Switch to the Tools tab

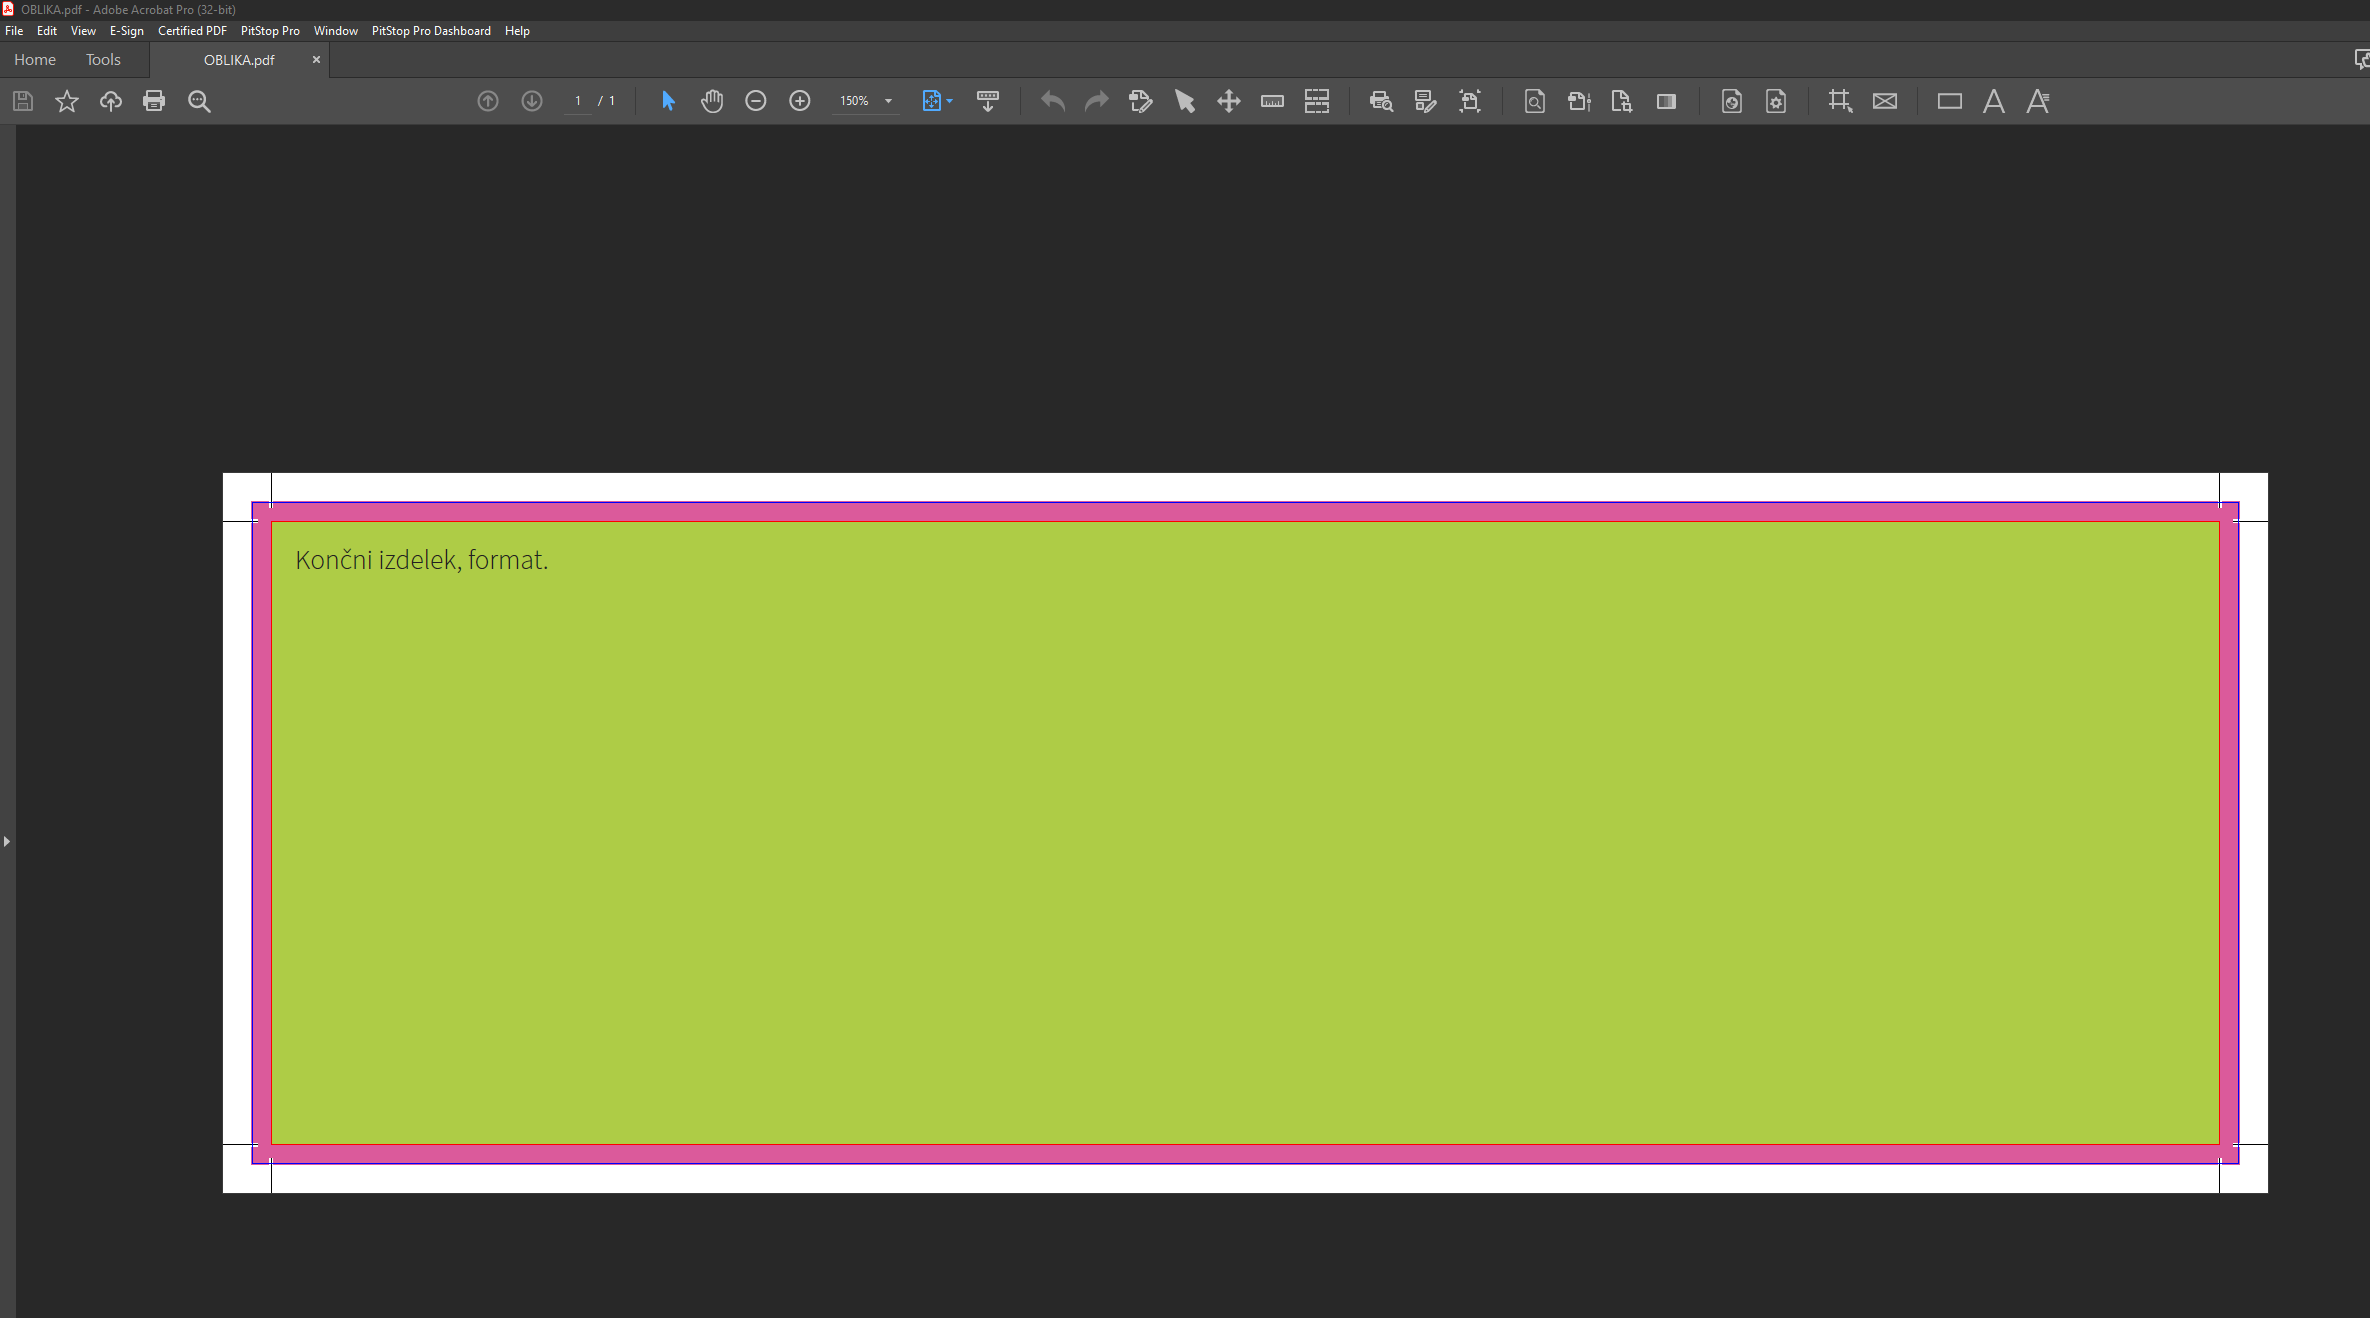coord(103,60)
